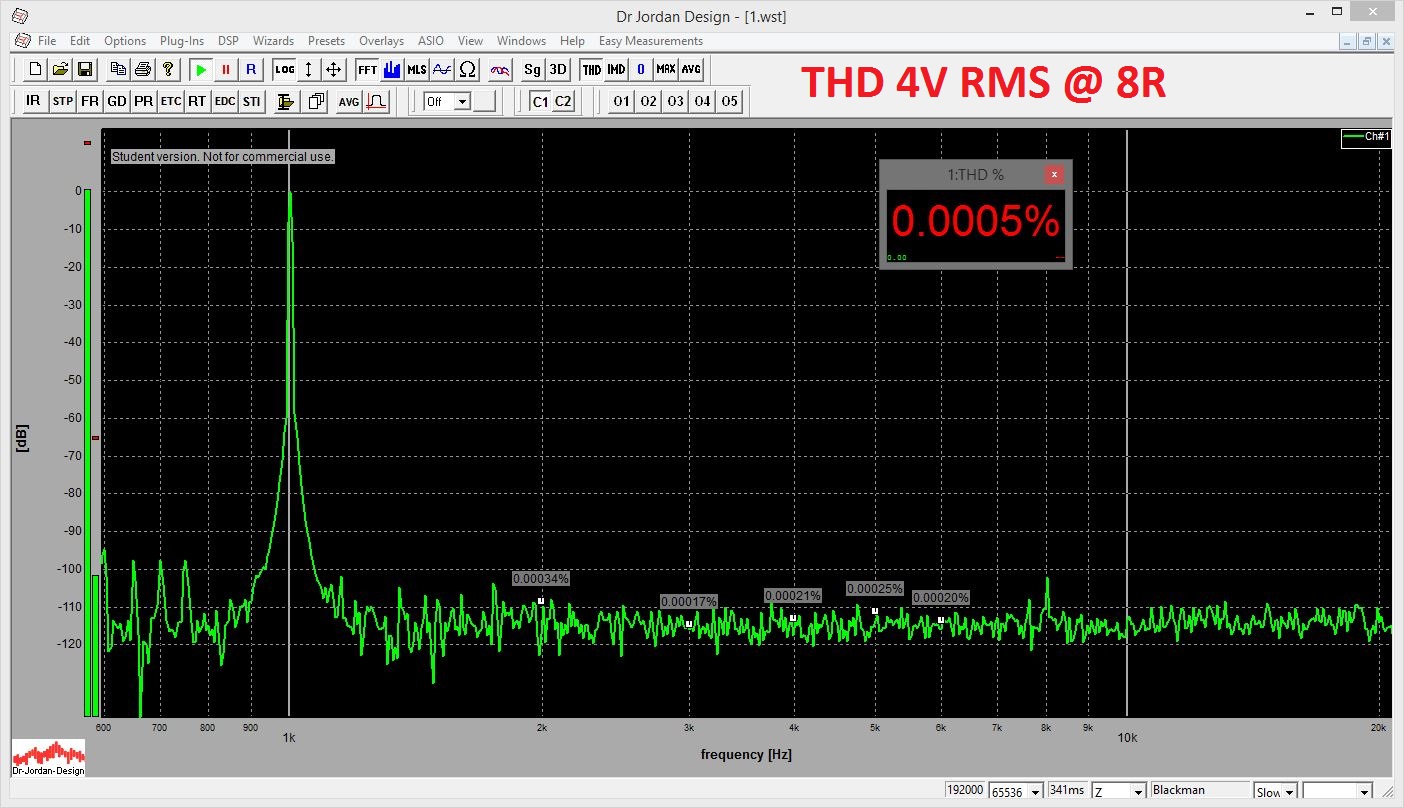Select RT reverberation time view

(198, 101)
